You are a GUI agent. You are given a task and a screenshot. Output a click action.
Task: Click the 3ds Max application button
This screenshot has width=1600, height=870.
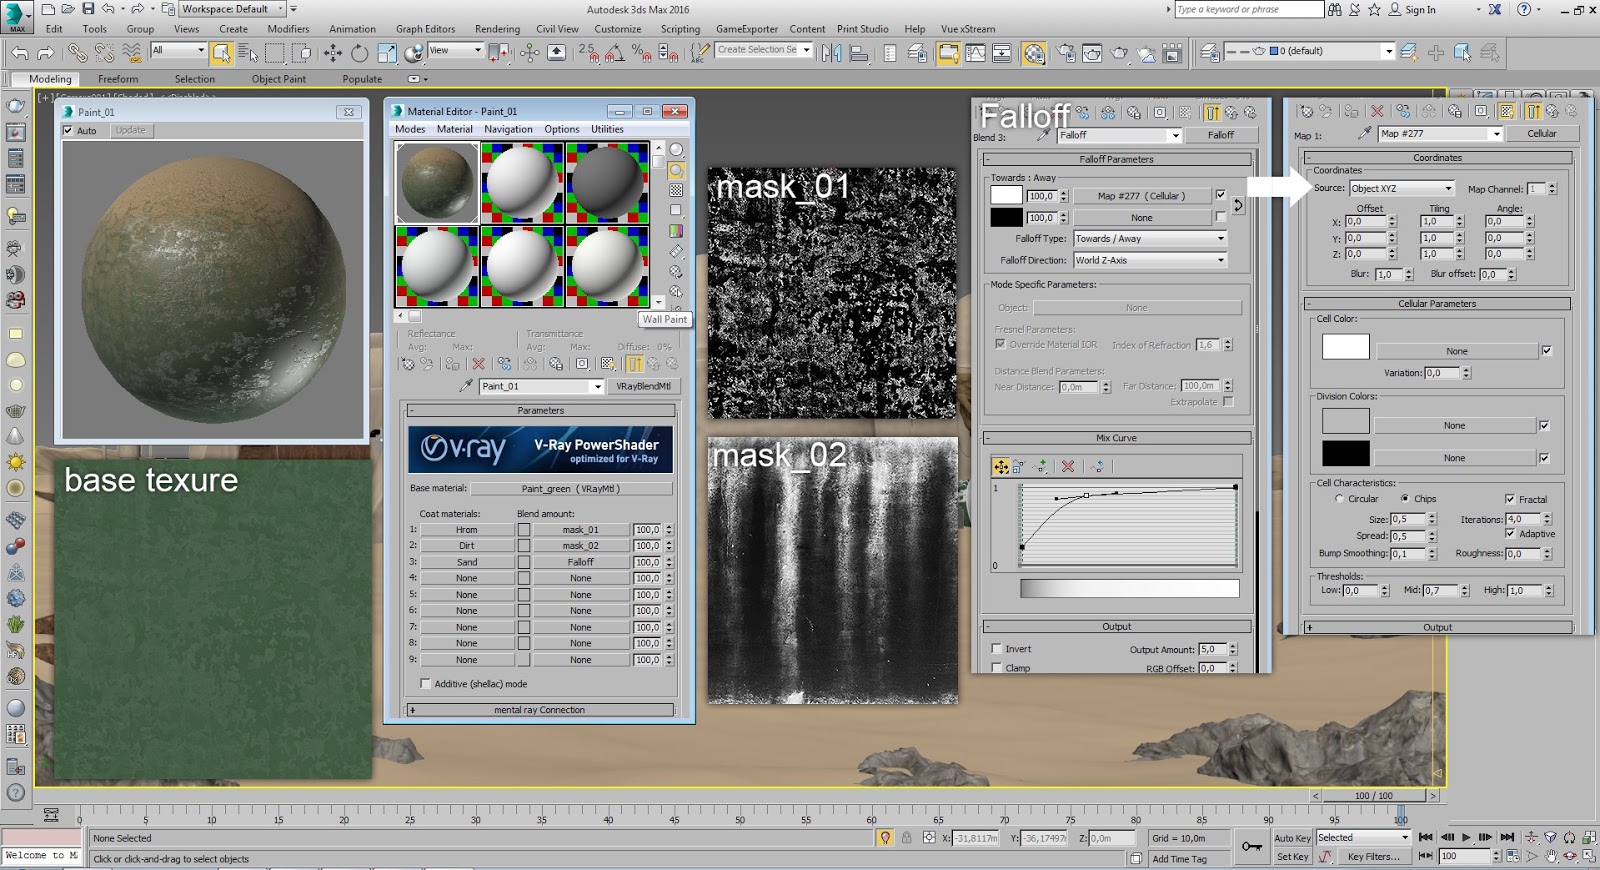(x=18, y=15)
